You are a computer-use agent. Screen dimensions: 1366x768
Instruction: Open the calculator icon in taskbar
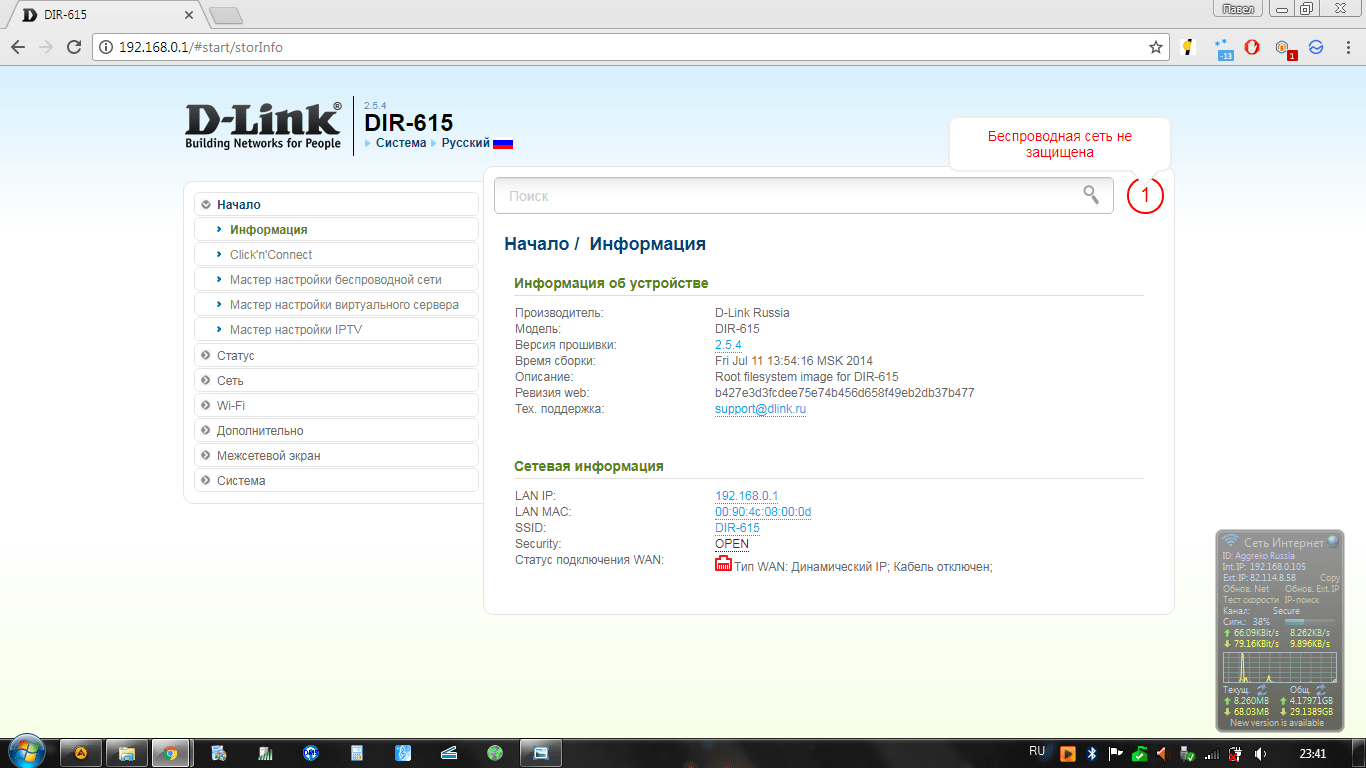pos(356,753)
